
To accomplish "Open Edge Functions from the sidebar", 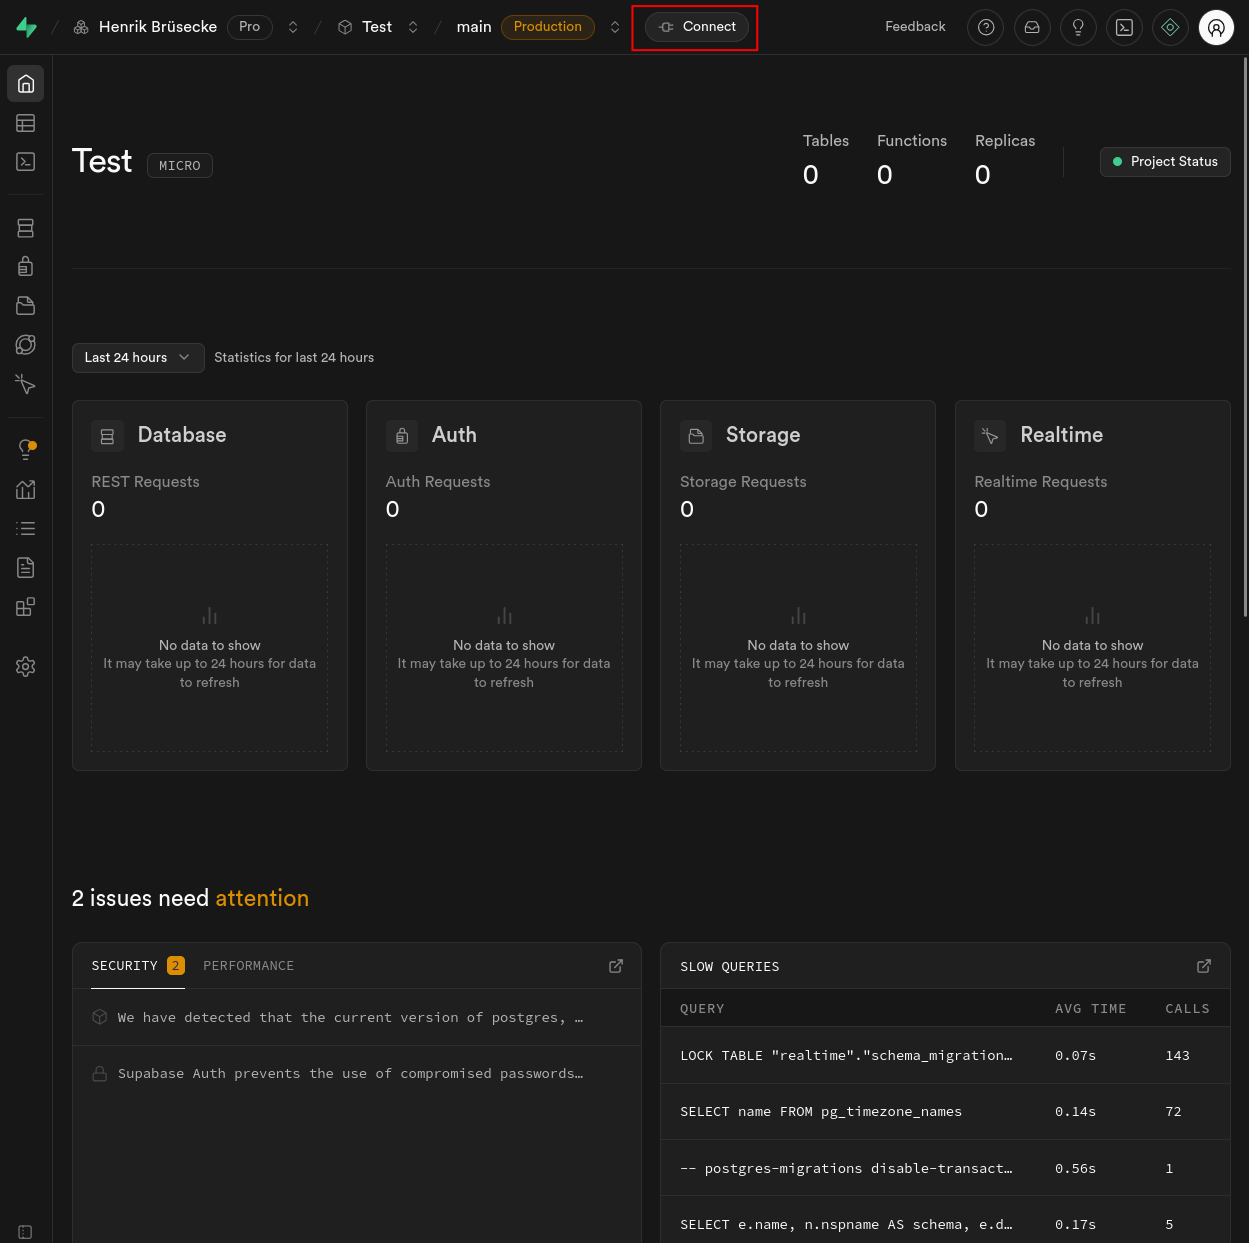I will tap(26, 345).
